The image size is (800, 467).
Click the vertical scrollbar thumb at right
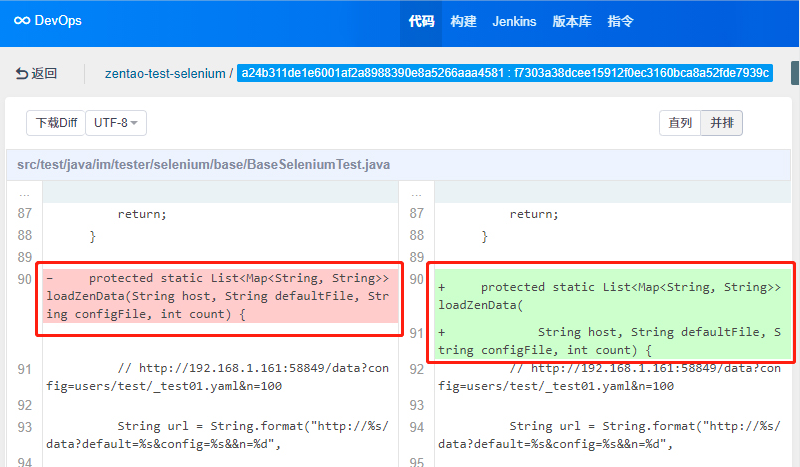[x=795, y=73]
